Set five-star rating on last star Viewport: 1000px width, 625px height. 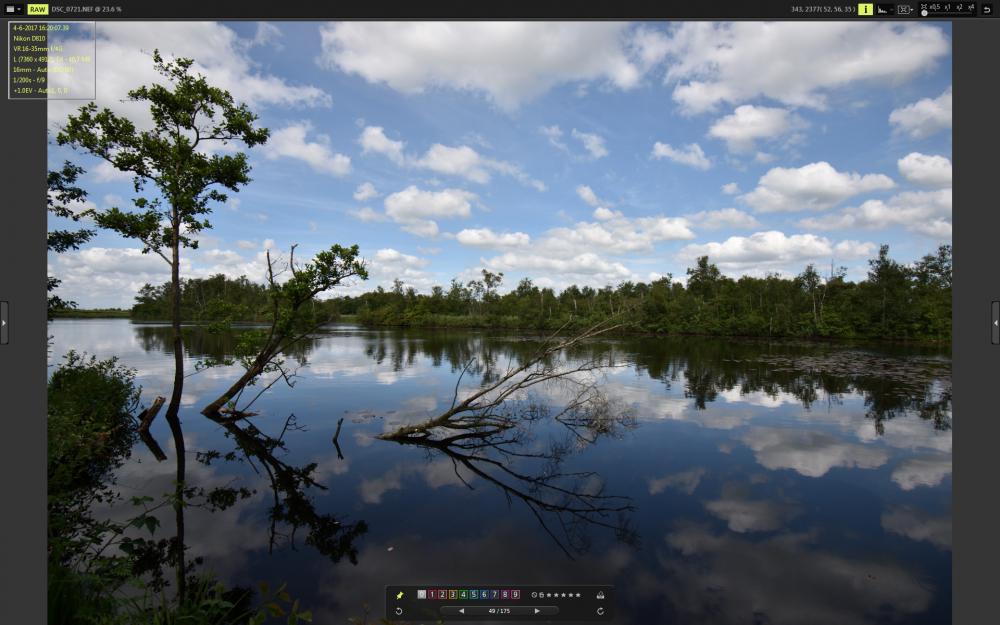click(x=578, y=594)
